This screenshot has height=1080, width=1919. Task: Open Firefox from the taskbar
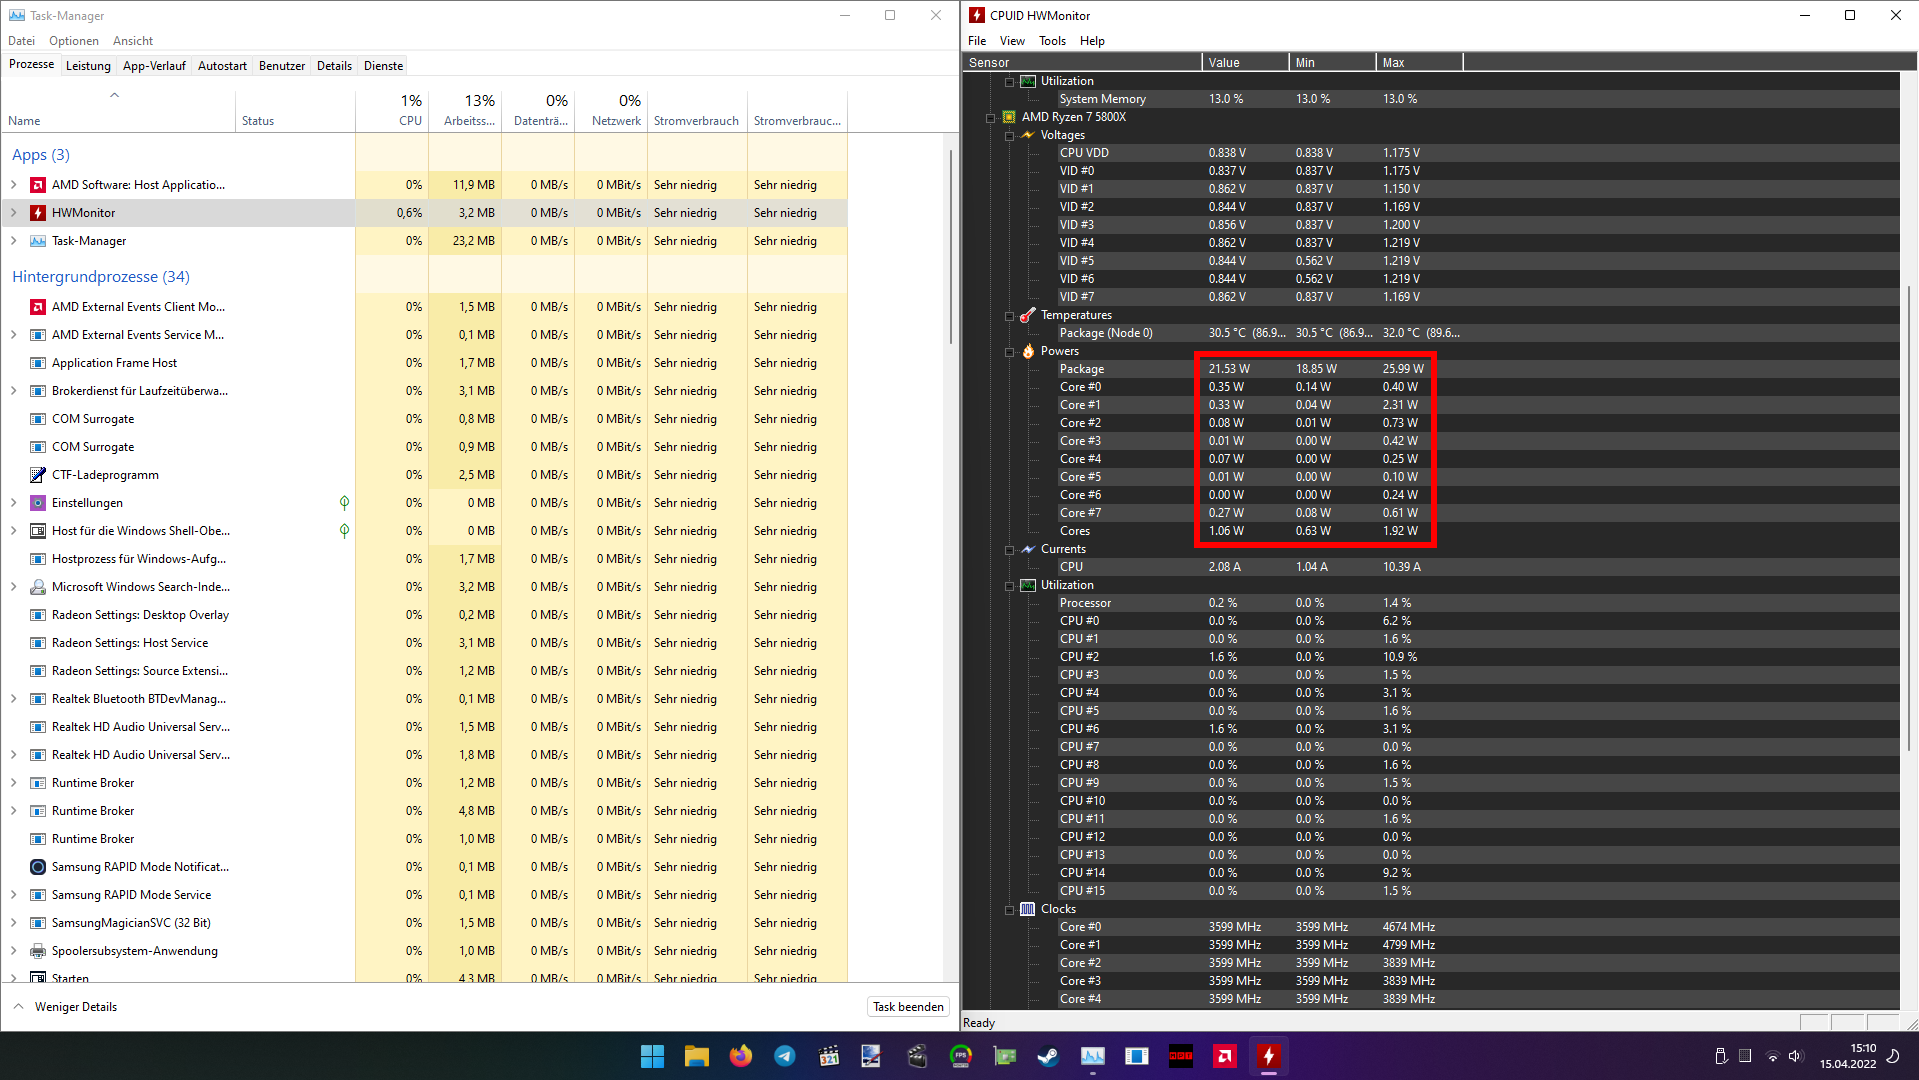click(x=740, y=1056)
